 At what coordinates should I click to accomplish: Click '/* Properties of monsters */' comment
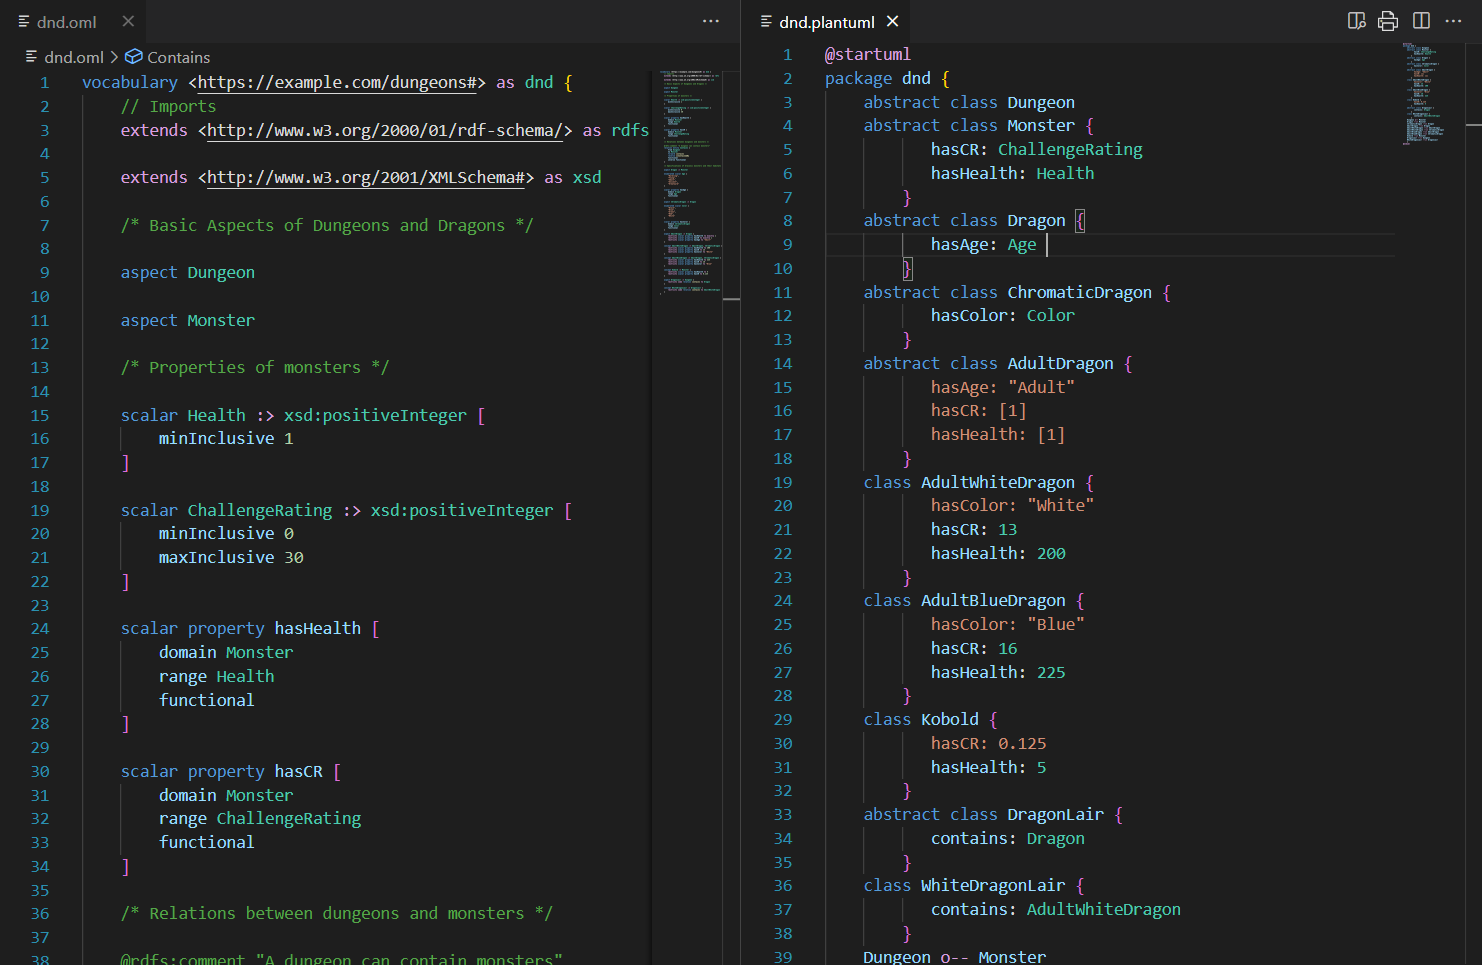point(255,367)
